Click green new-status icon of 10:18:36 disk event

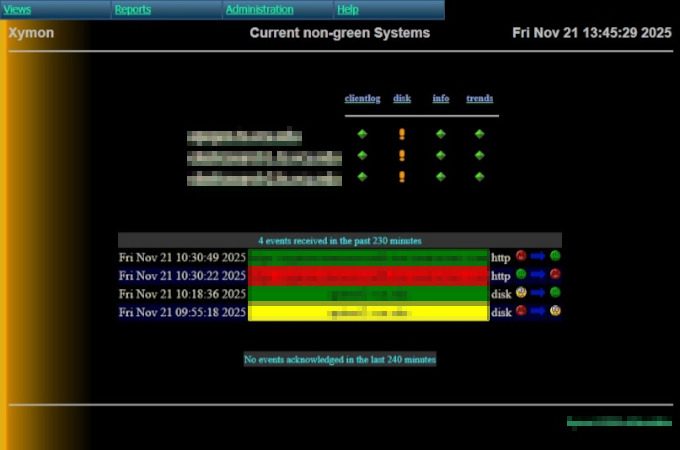pyautogui.click(x=555, y=292)
